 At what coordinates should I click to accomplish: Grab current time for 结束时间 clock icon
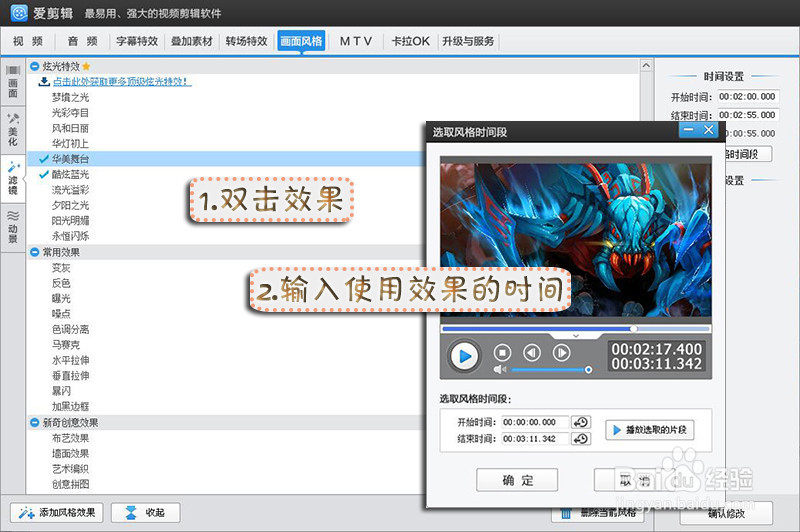tap(581, 439)
